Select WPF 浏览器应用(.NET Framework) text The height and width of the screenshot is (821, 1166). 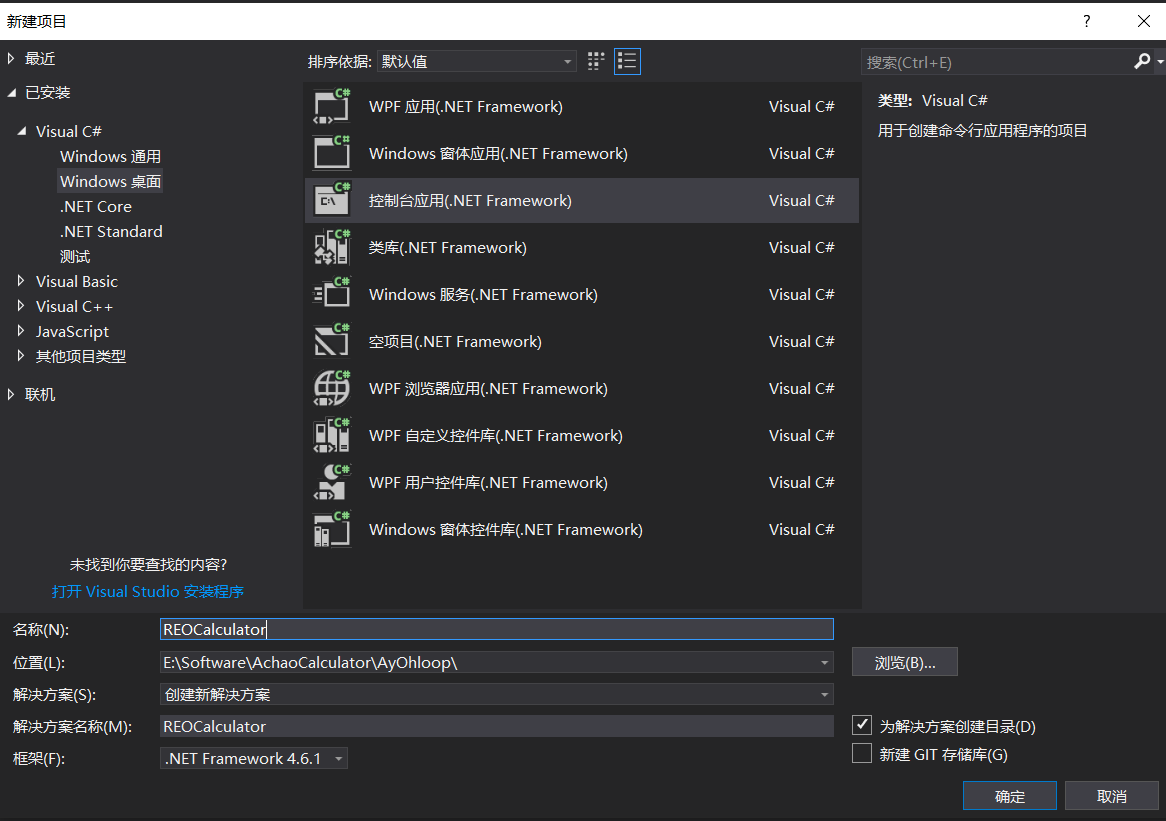[488, 388]
